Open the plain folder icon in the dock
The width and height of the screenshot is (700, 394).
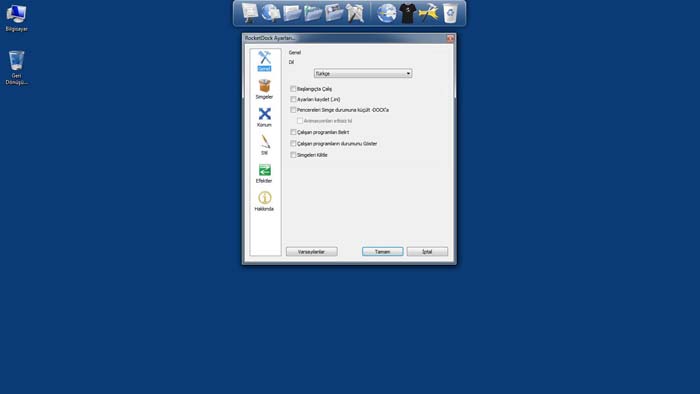(292, 13)
